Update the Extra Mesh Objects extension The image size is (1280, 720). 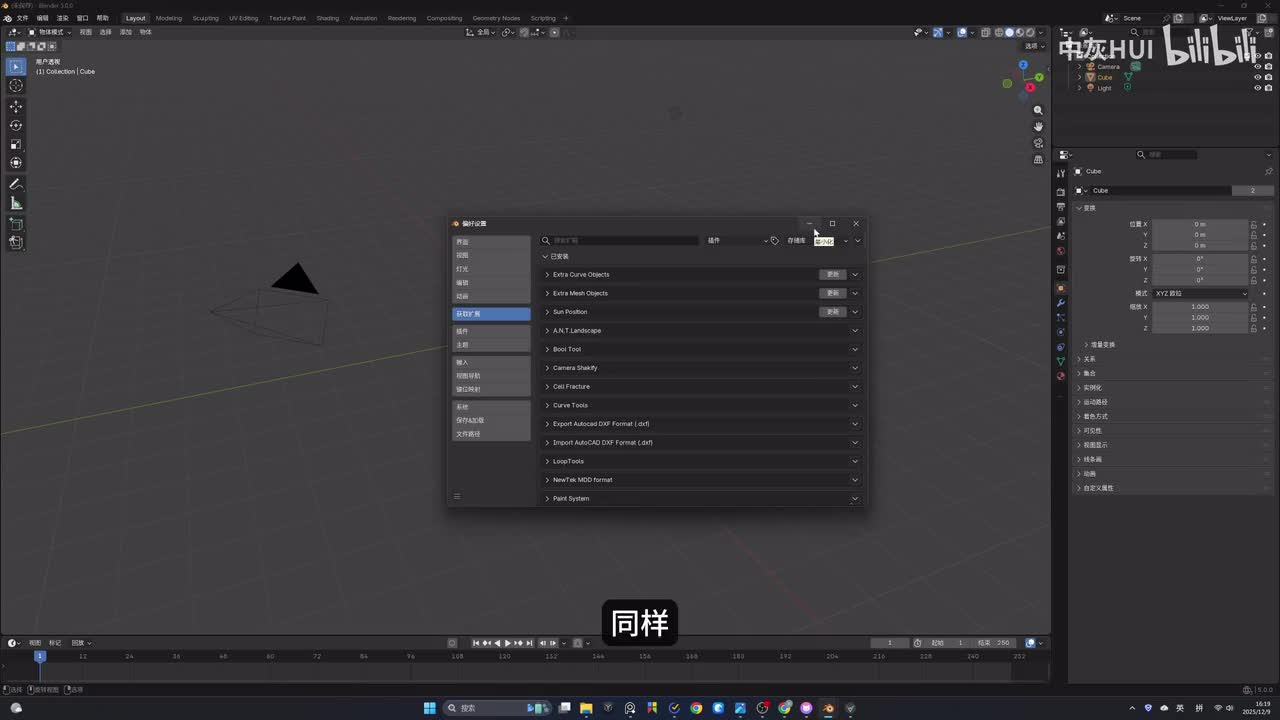point(833,293)
